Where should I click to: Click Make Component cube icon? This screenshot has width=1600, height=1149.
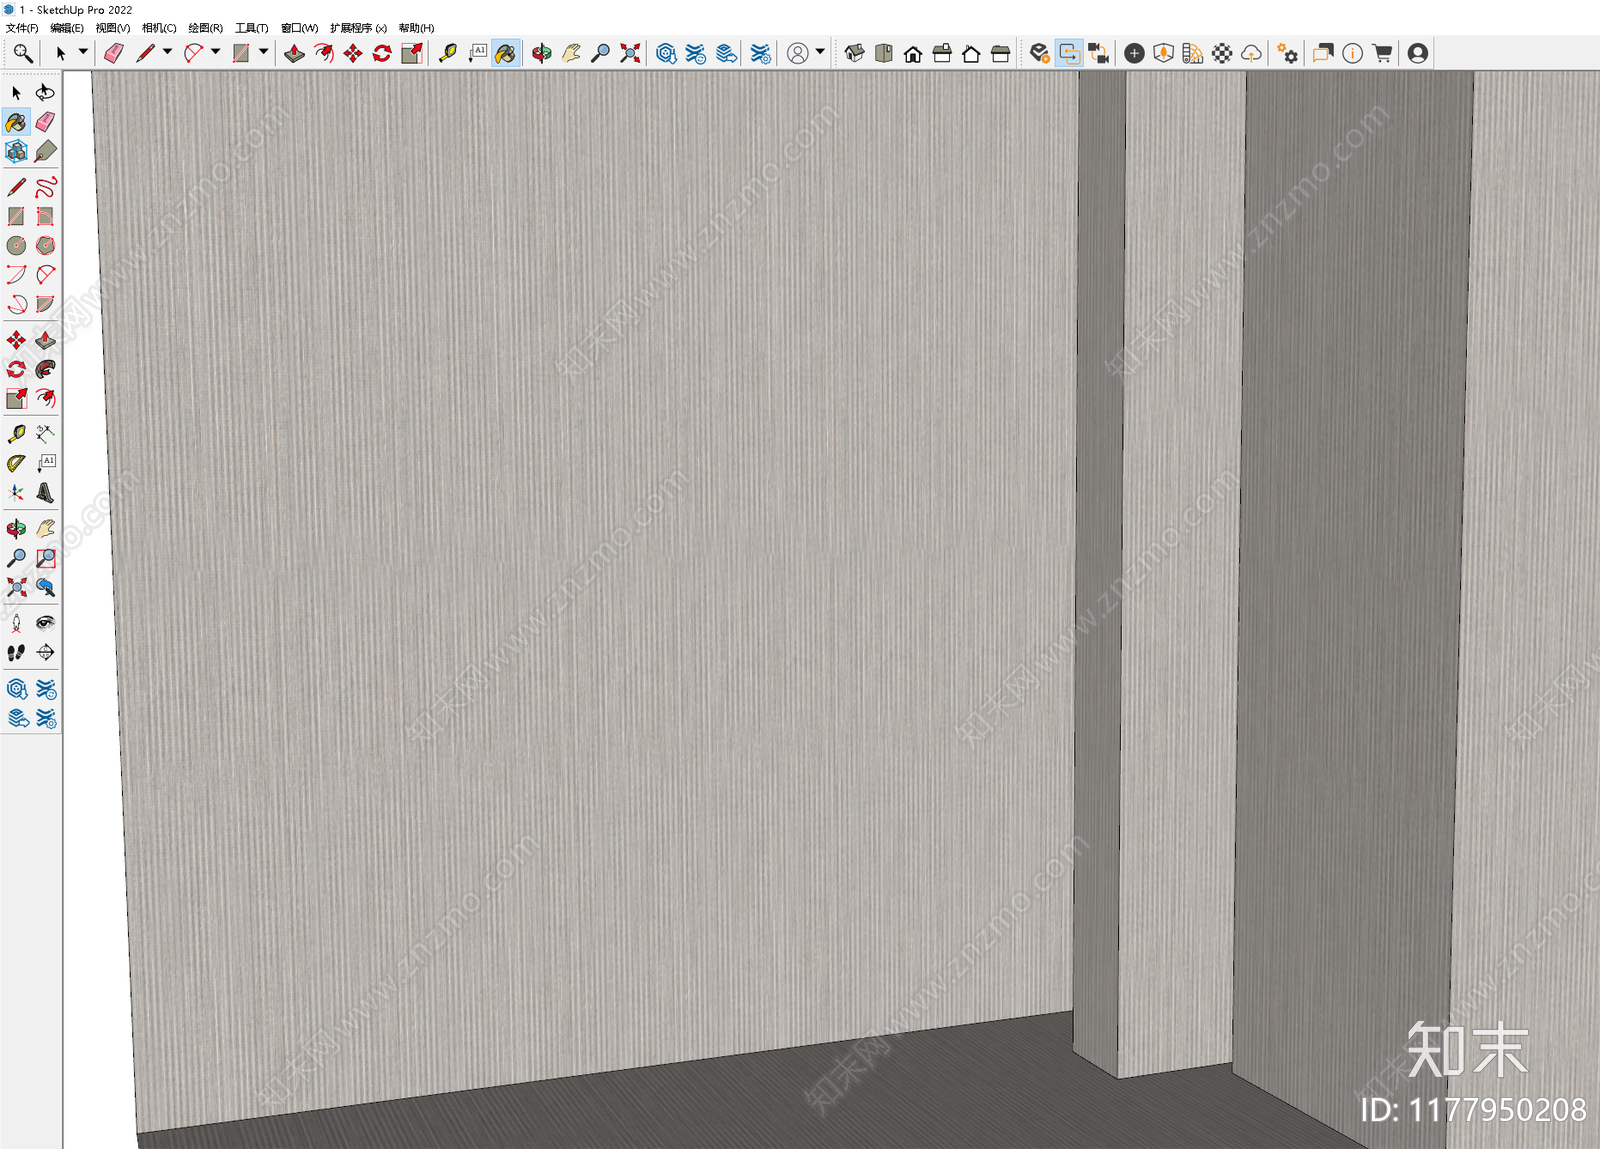(16, 151)
